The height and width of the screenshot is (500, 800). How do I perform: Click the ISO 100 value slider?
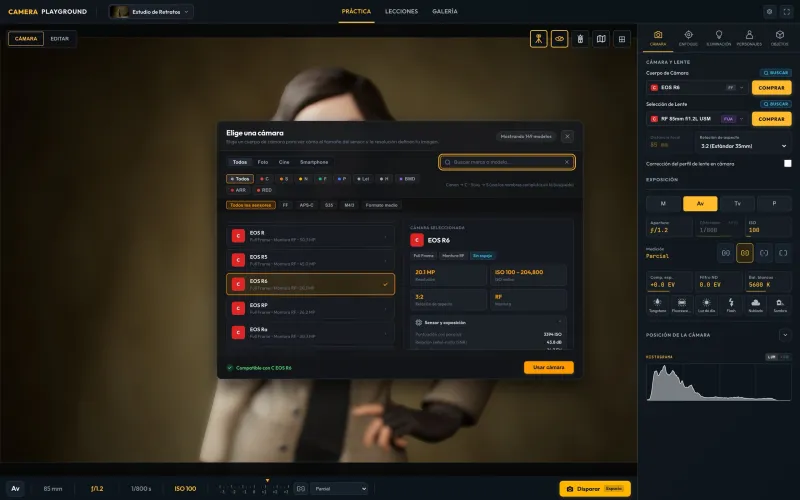[768, 227]
